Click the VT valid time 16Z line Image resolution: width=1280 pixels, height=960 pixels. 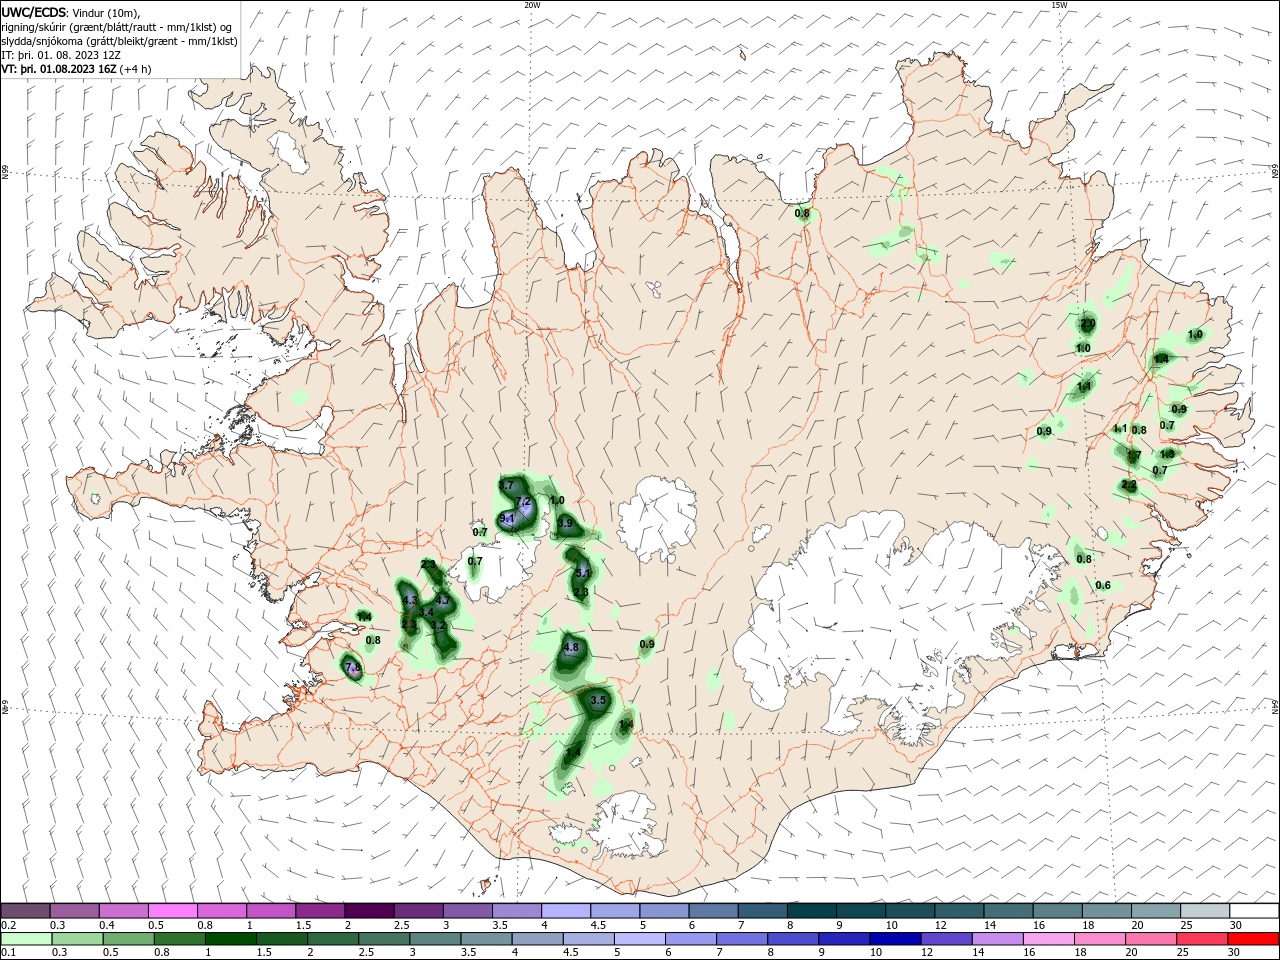click(77, 69)
